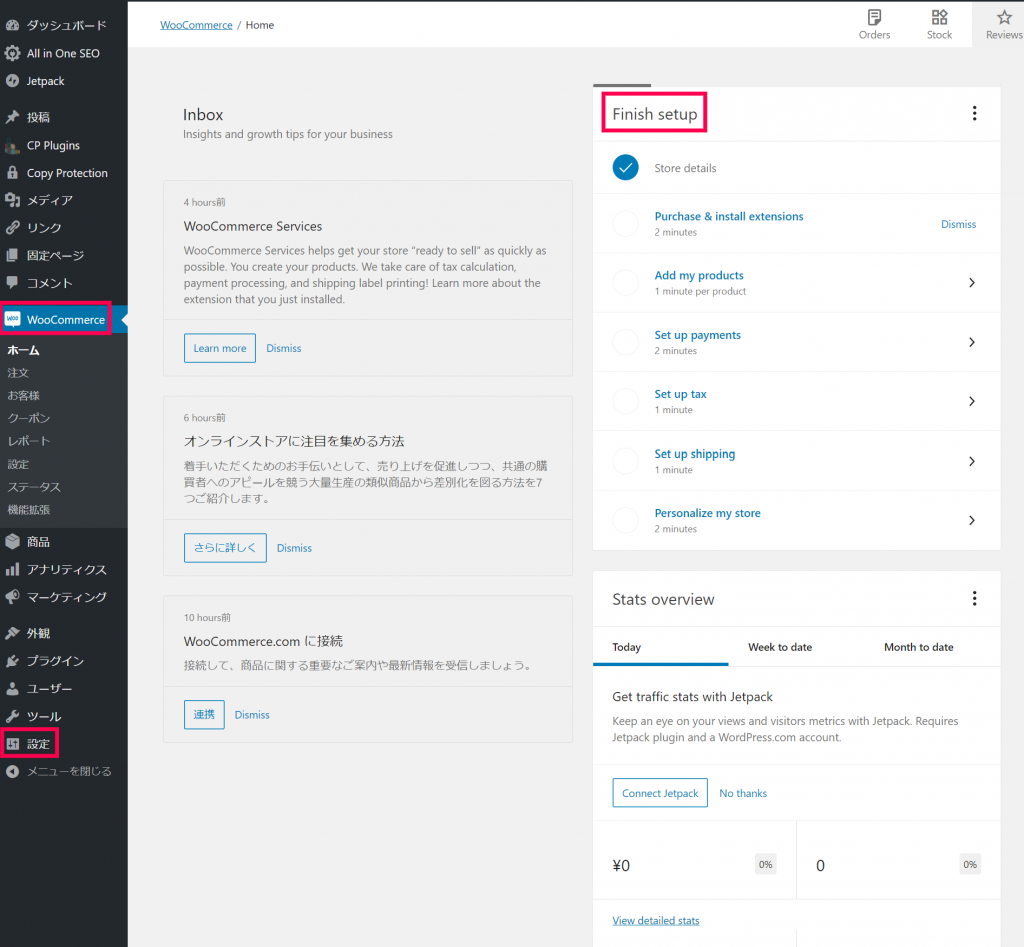Open the Orders activity icon
This screenshot has height=947, width=1024.
point(874,18)
